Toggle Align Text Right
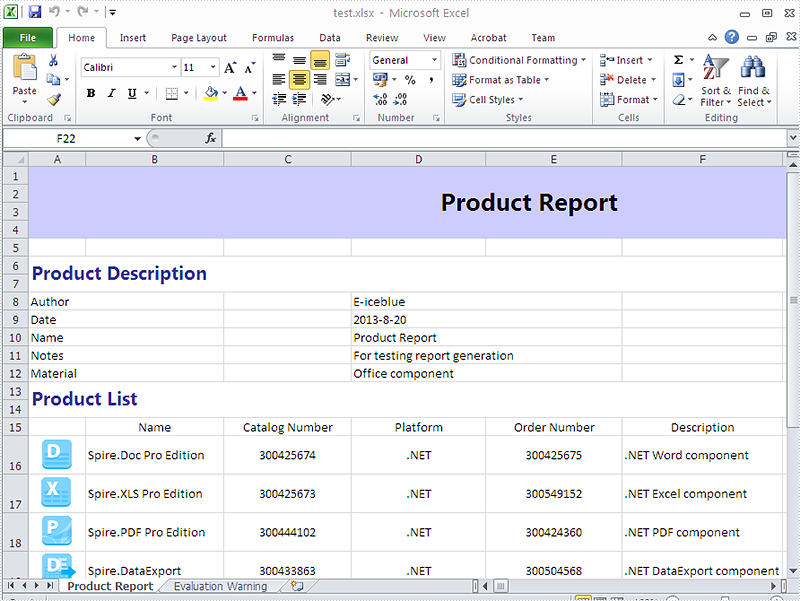Image resolution: width=800 pixels, height=601 pixels. pyautogui.click(x=320, y=80)
